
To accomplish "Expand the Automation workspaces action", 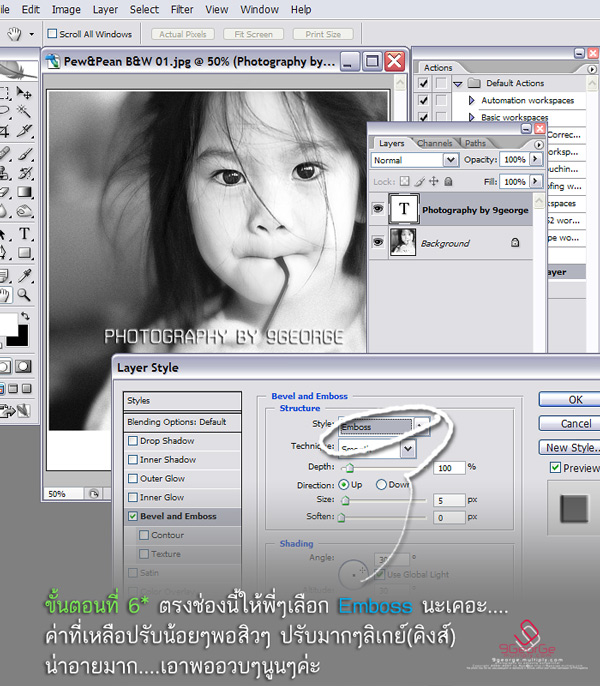I will (471, 100).
